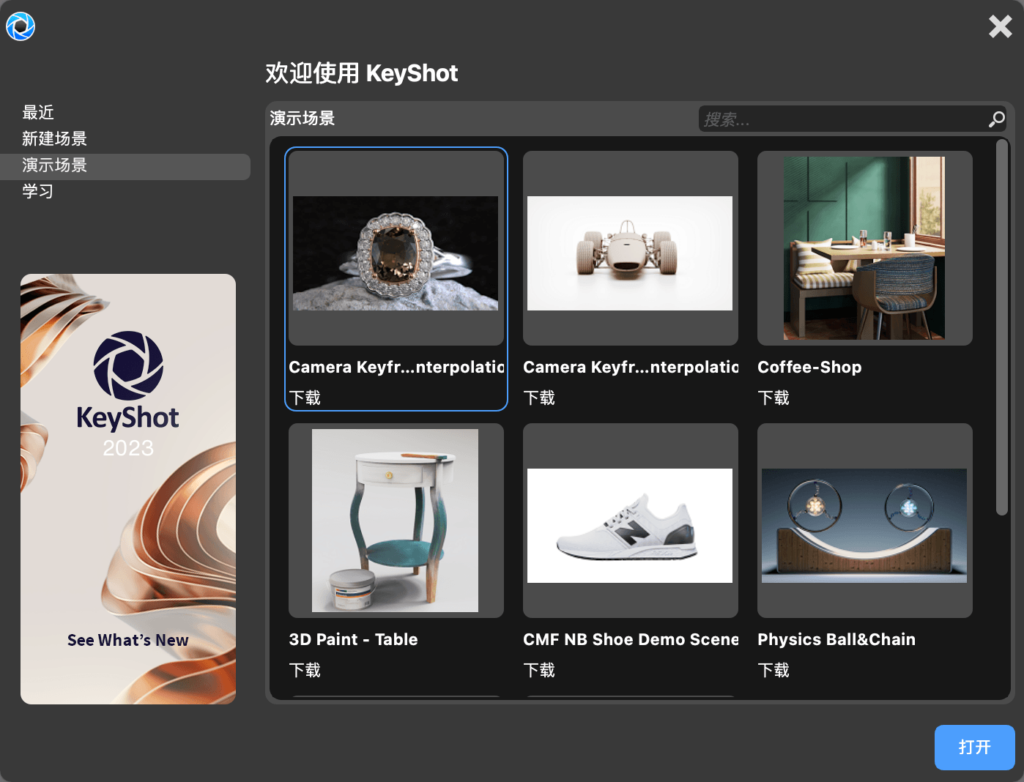1024x782 pixels.
Task: Select 新建场景 in the sidebar
Action: pyautogui.click(x=54, y=138)
